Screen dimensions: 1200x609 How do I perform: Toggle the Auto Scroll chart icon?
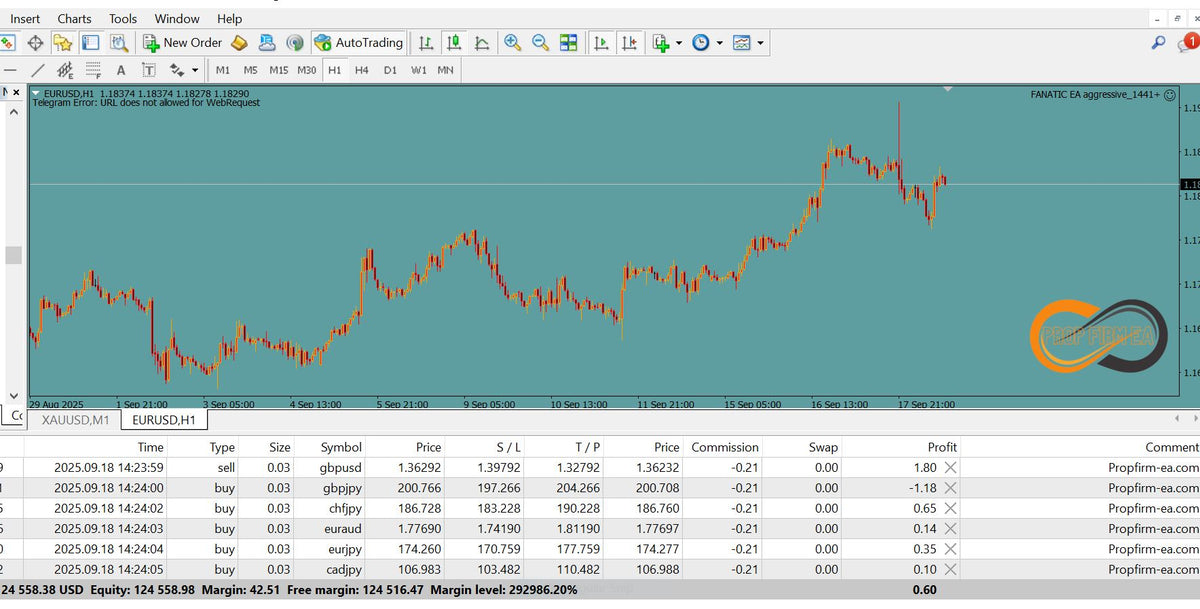[x=601, y=43]
